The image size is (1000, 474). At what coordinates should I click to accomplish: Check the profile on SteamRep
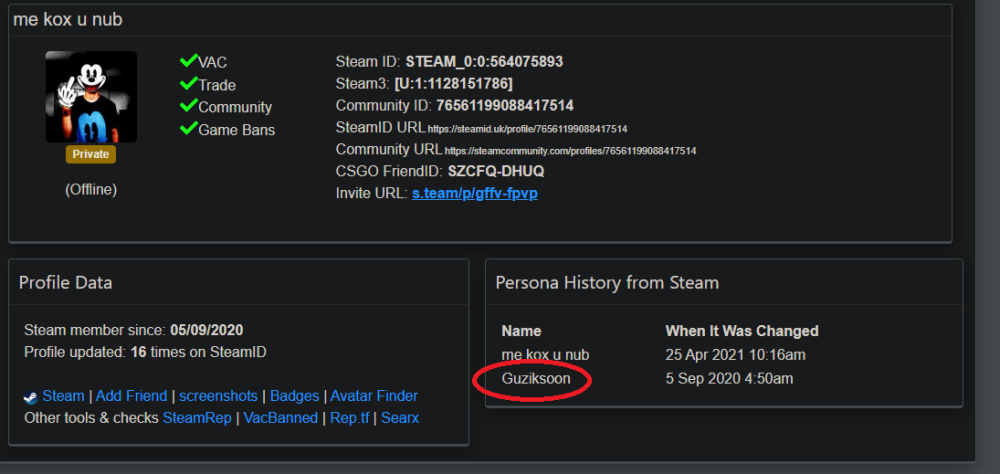pyautogui.click(x=197, y=418)
